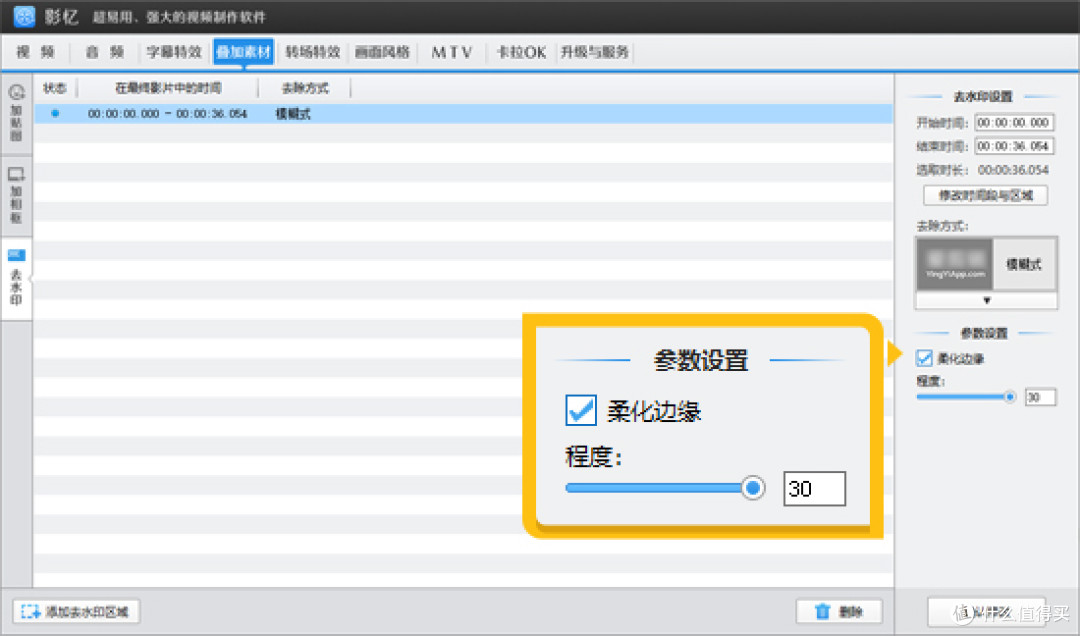Switch to the 卡拉OK tab
Viewport: 1080px width, 636px height.
click(521, 52)
